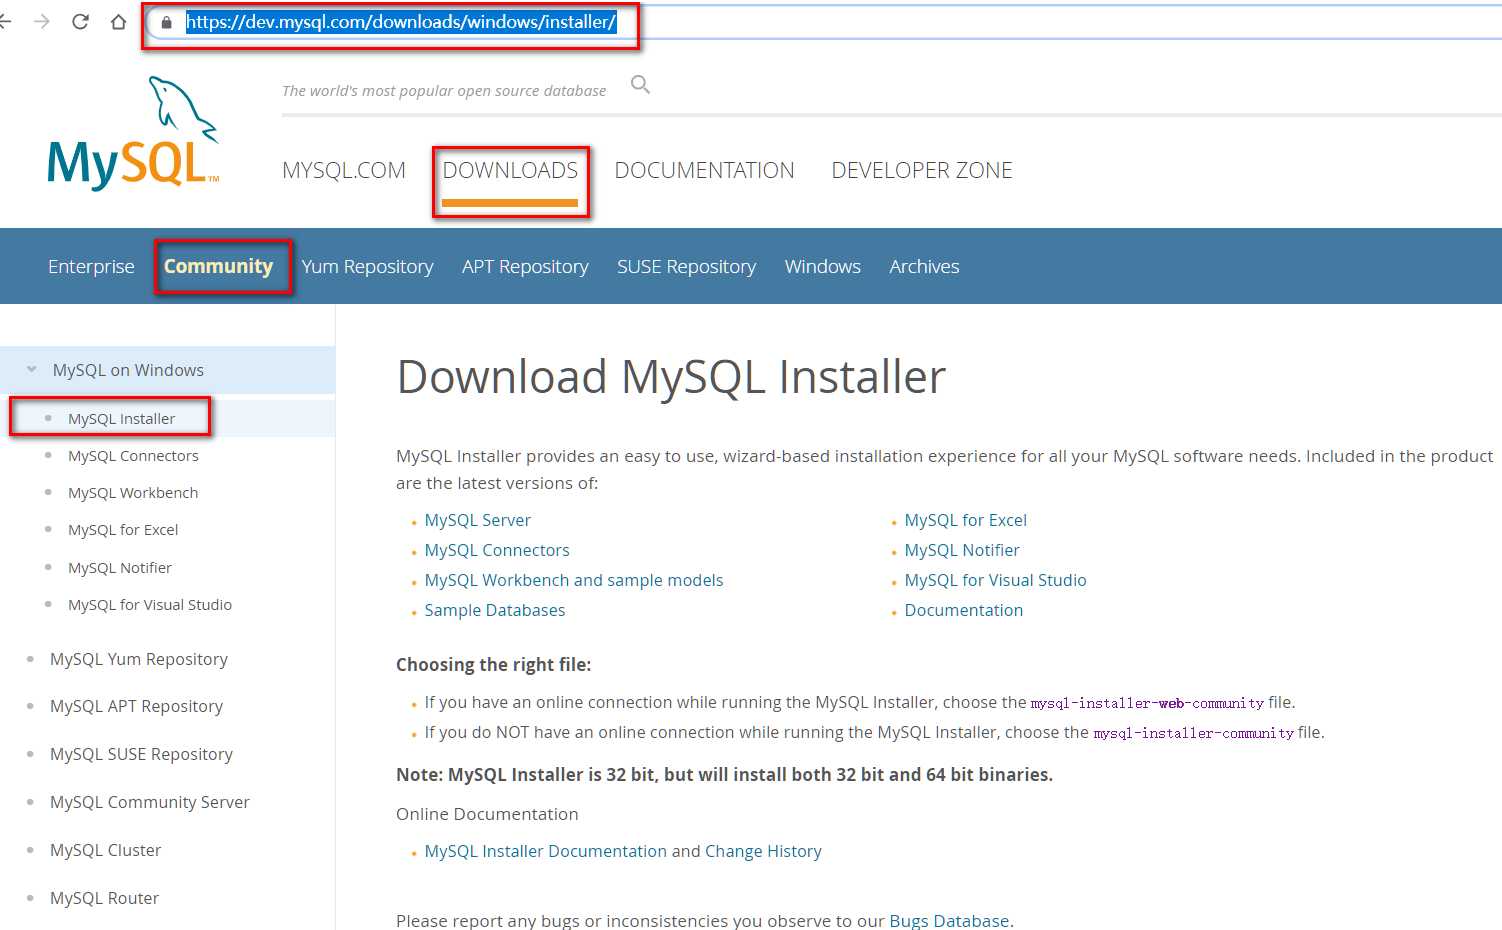1502x930 pixels.
Task: Follow MySQL Notifier content link
Action: [962, 550]
